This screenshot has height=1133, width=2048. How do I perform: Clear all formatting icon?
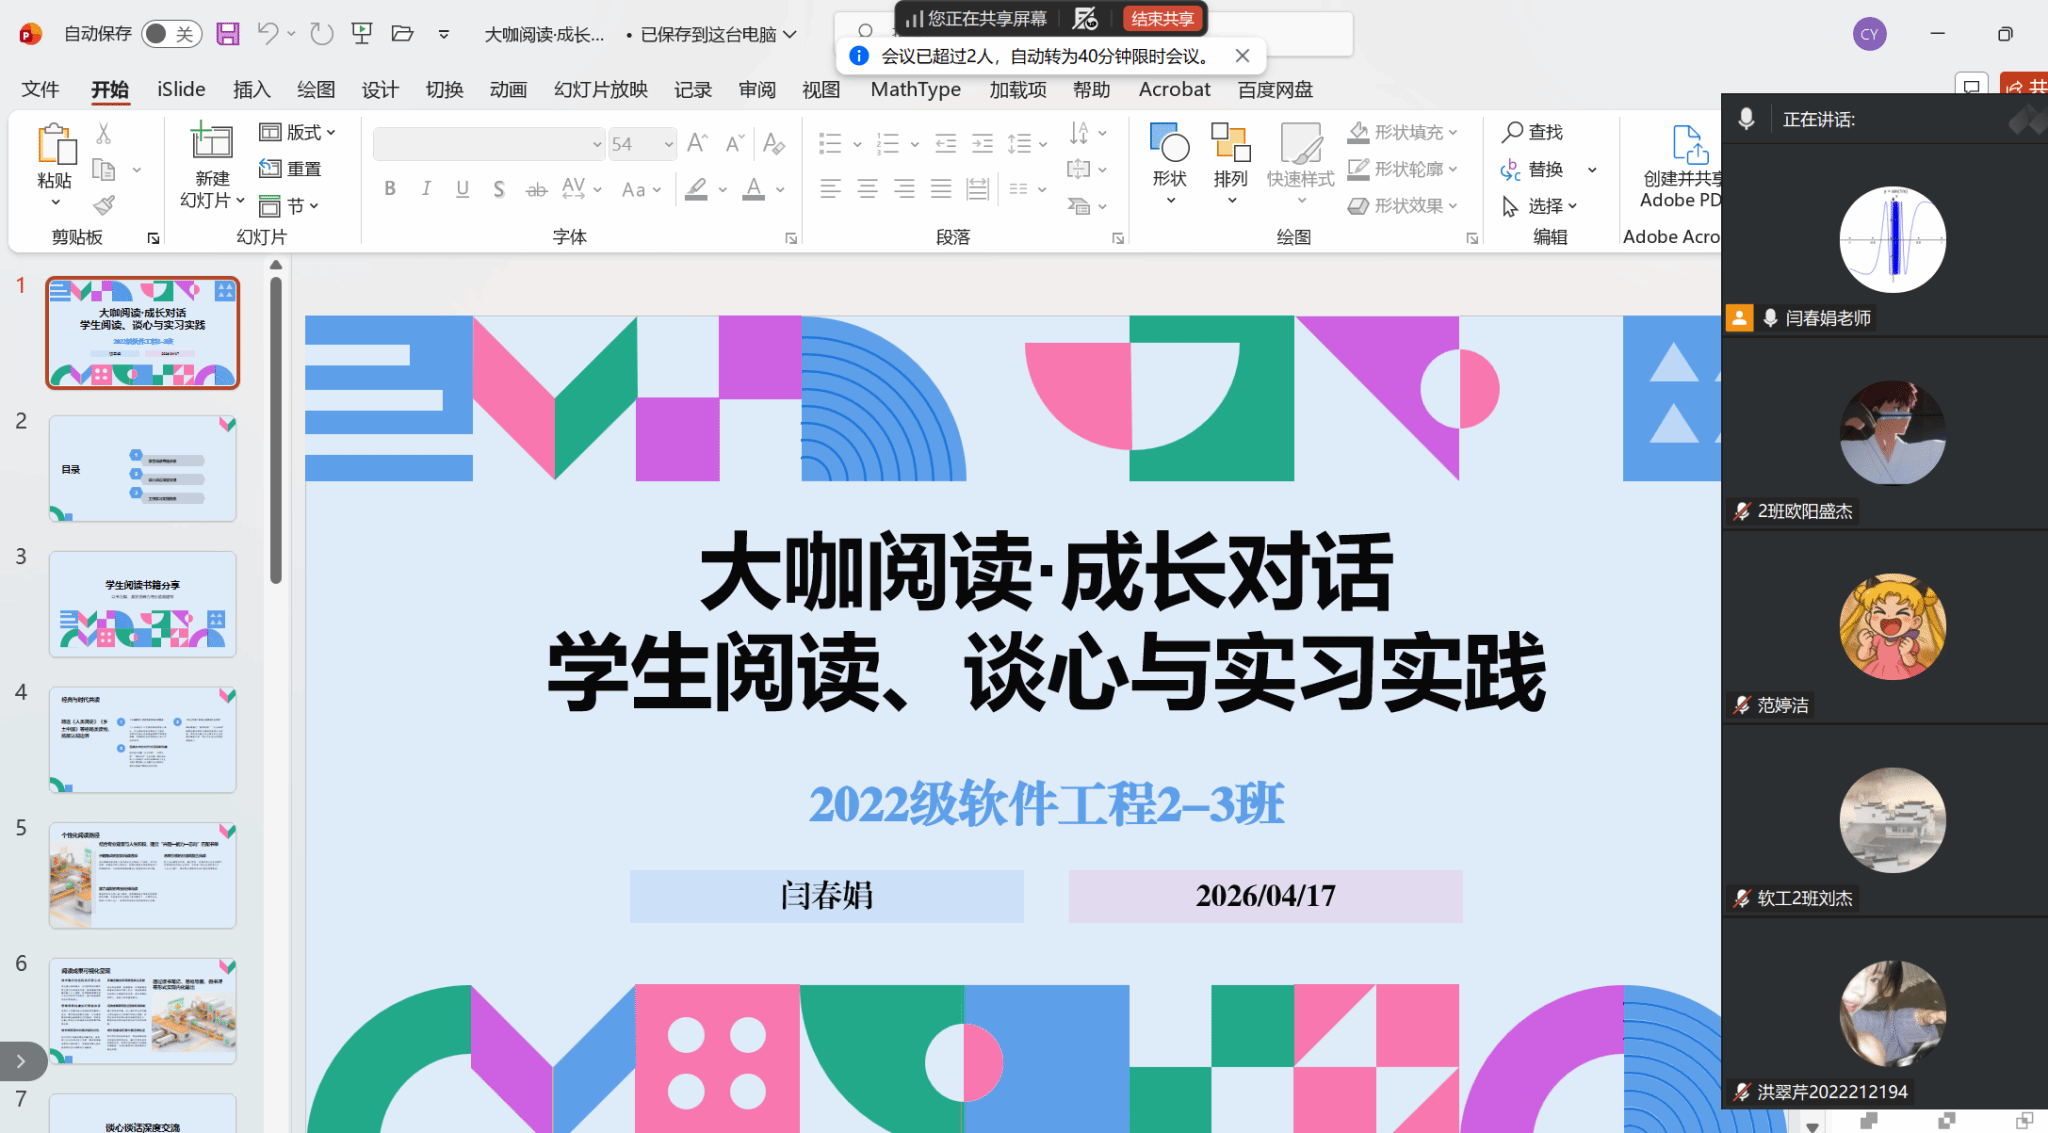773,144
